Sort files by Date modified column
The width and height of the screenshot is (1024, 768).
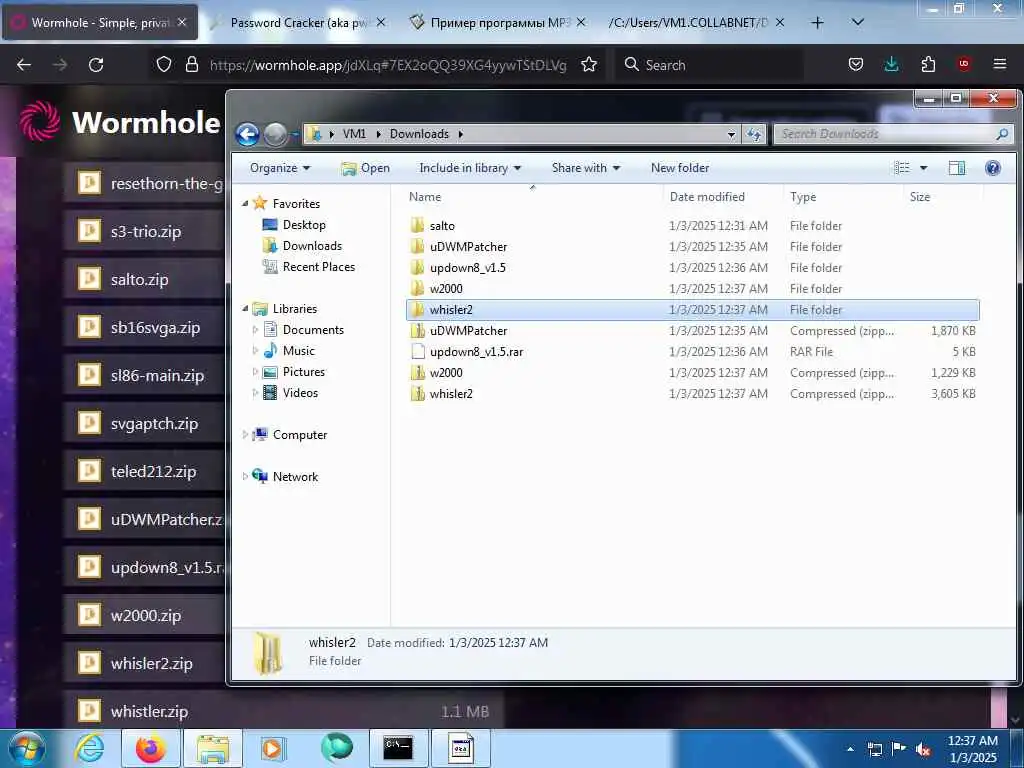[723, 197]
